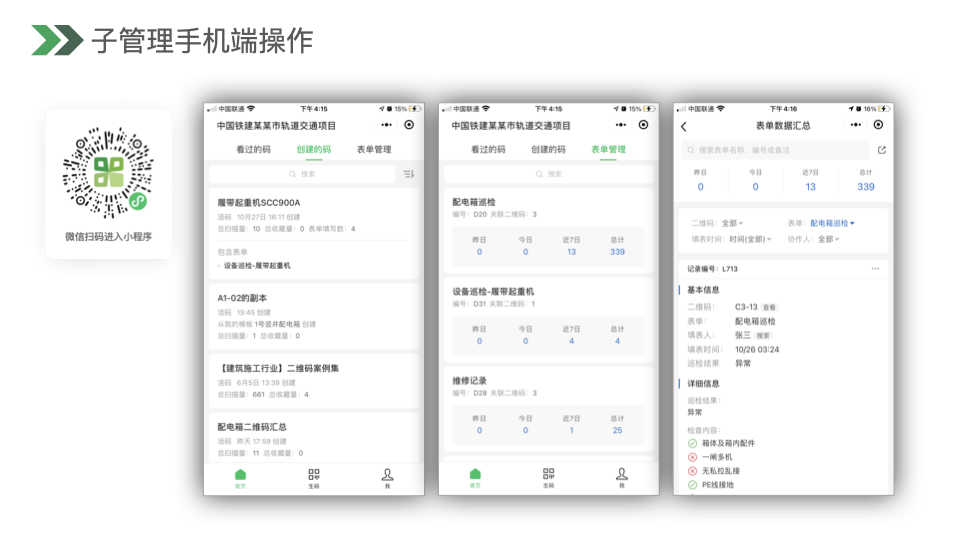
Task: Tap the green home icon in the left phone's bottom bar
Action: click(x=240, y=476)
